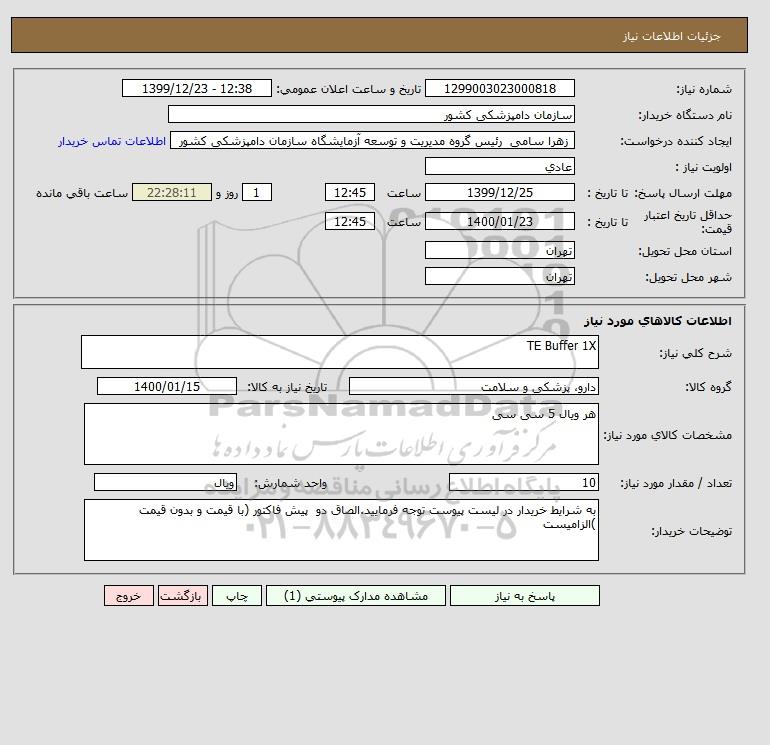Click the بازگشت back button
The image size is (770, 745).
click(183, 596)
